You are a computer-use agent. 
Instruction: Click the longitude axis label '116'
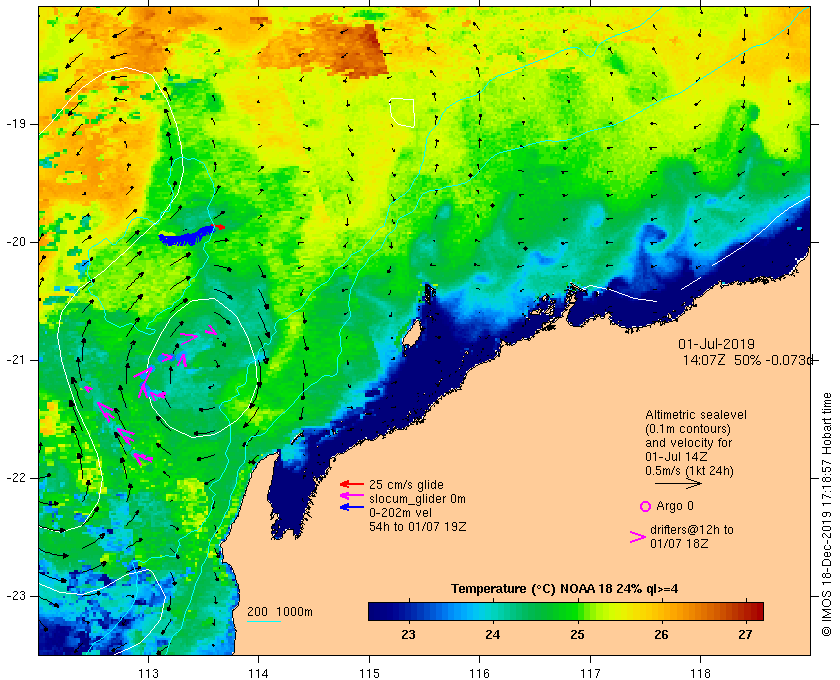click(479, 674)
